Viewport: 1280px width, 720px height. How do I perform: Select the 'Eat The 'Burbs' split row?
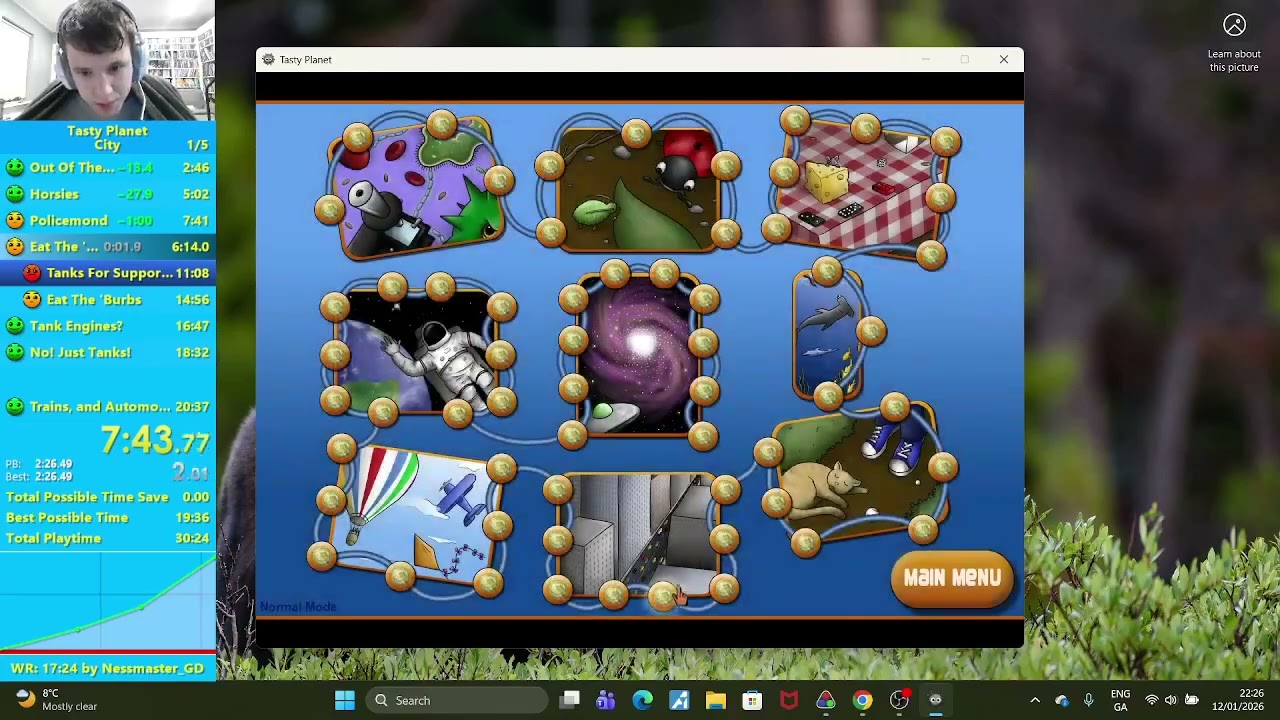107,299
